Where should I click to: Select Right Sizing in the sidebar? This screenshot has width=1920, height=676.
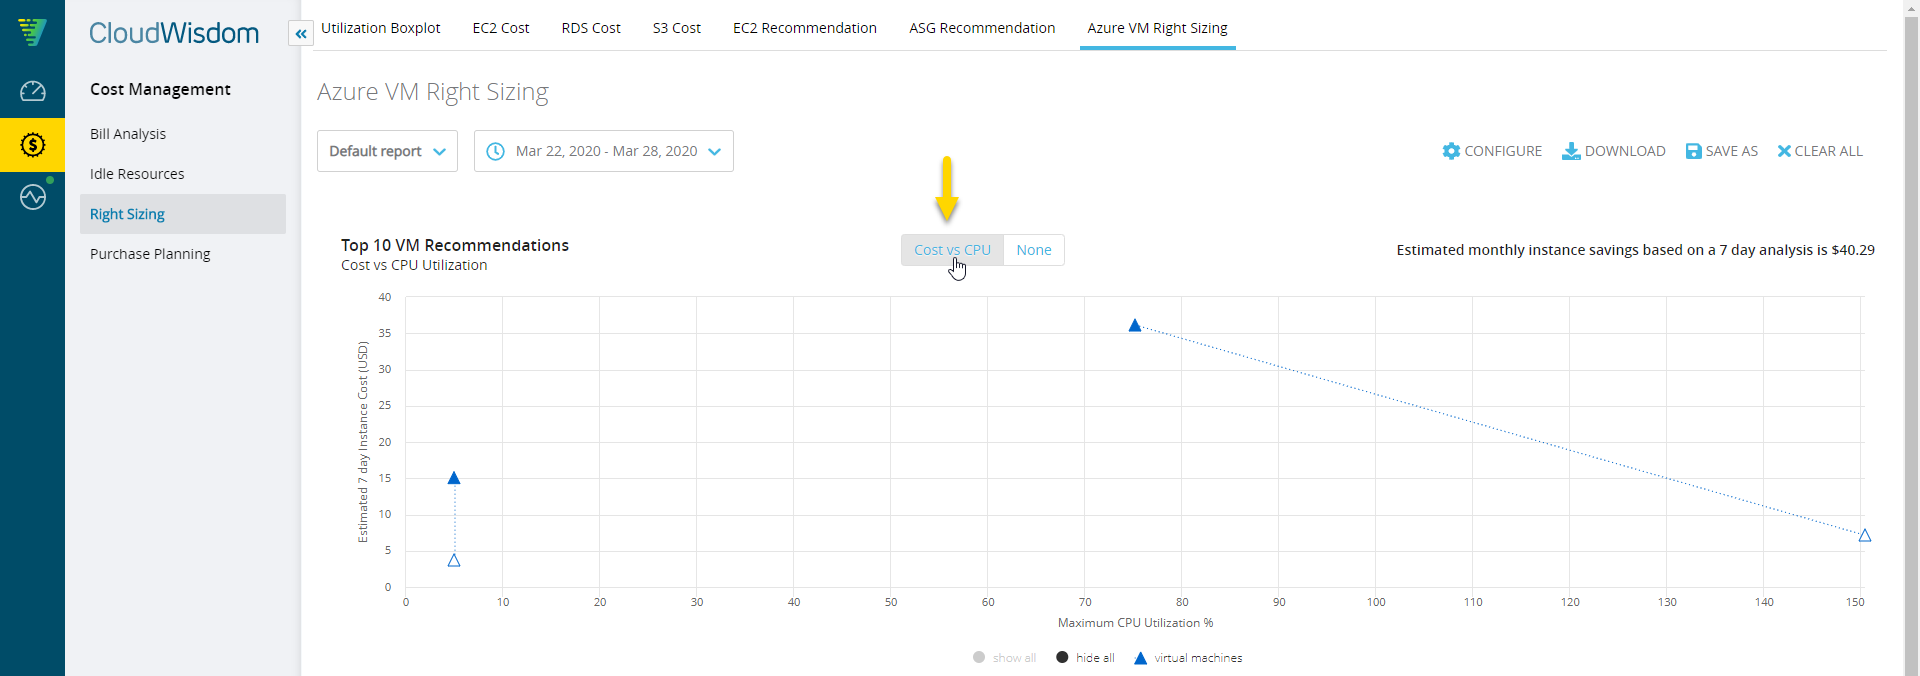(183, 214)
